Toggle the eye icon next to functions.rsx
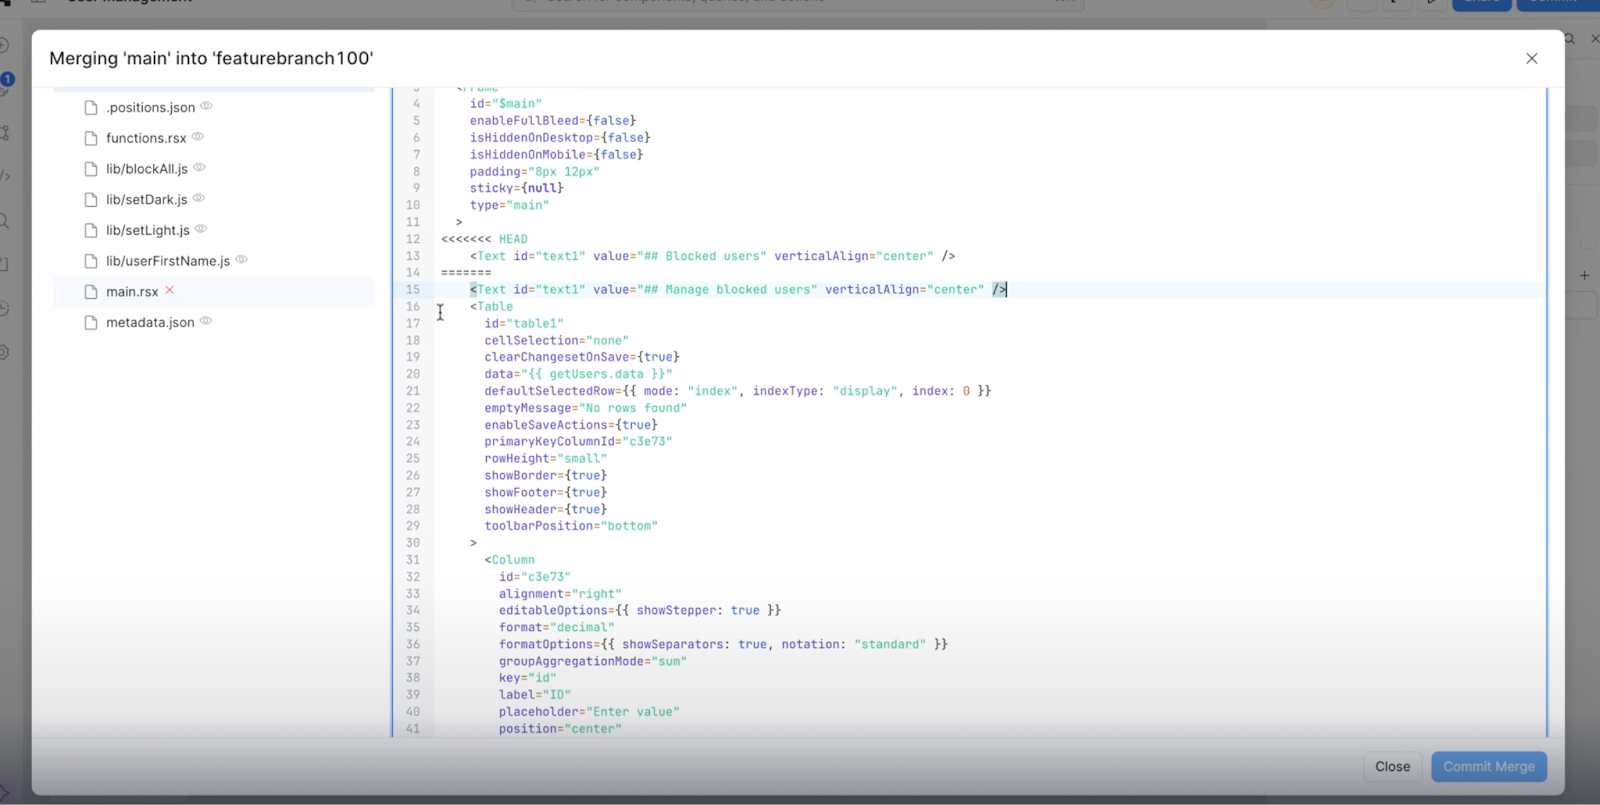The height and width of the screenshot is (805, 1600). coord(197,137)
